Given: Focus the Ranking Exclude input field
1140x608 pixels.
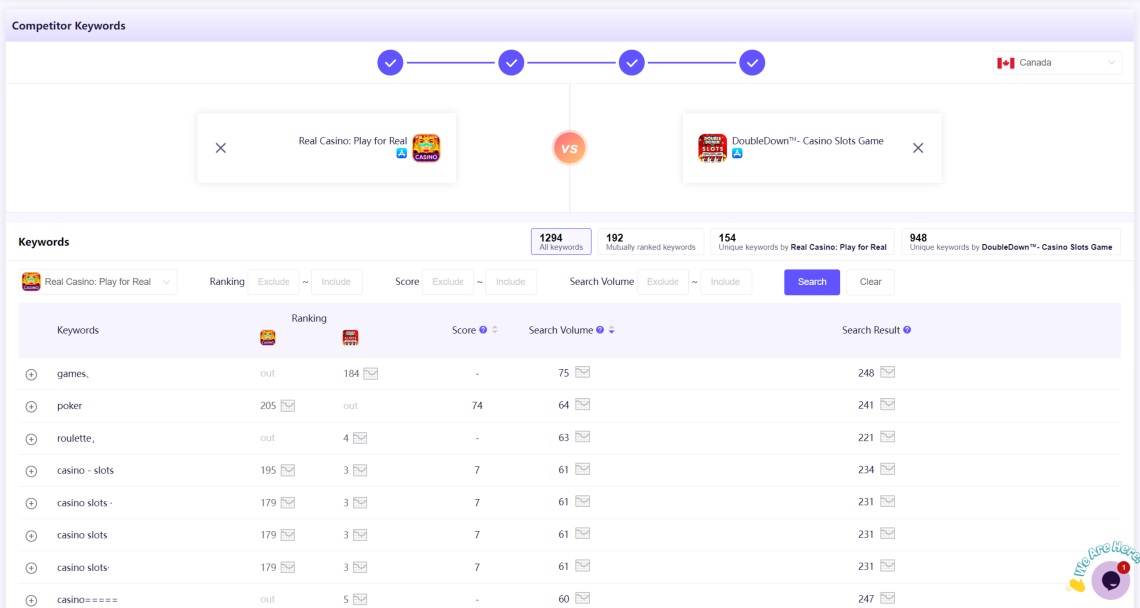Looking at the screenshot, I should coord(273,282).
